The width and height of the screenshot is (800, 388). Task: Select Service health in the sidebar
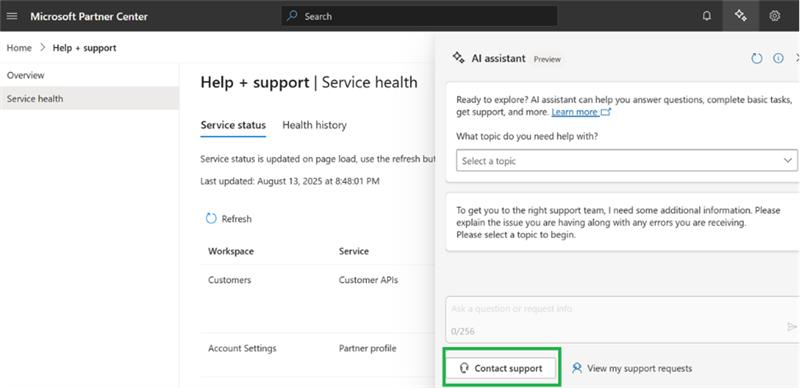(x=89, y=98)
